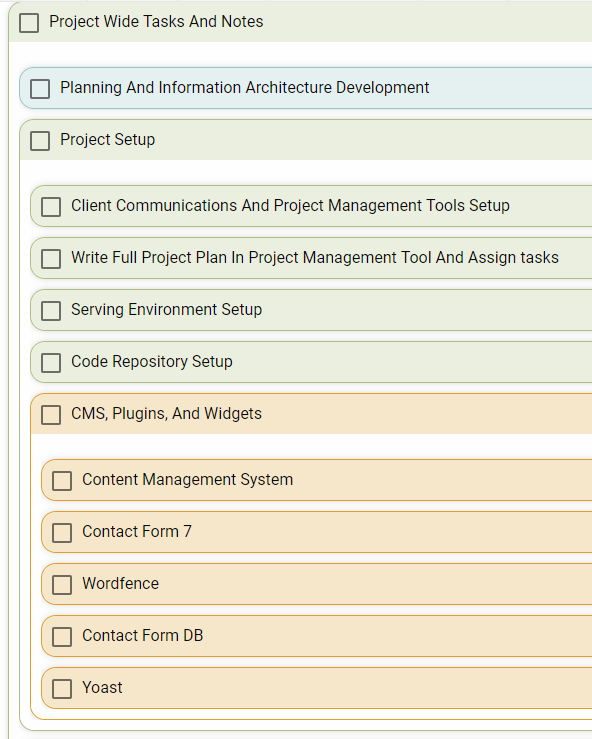Tick the Write Full Project Plan checkbox
This screenshot has height=739, width=592.
[x=51, y=259]
